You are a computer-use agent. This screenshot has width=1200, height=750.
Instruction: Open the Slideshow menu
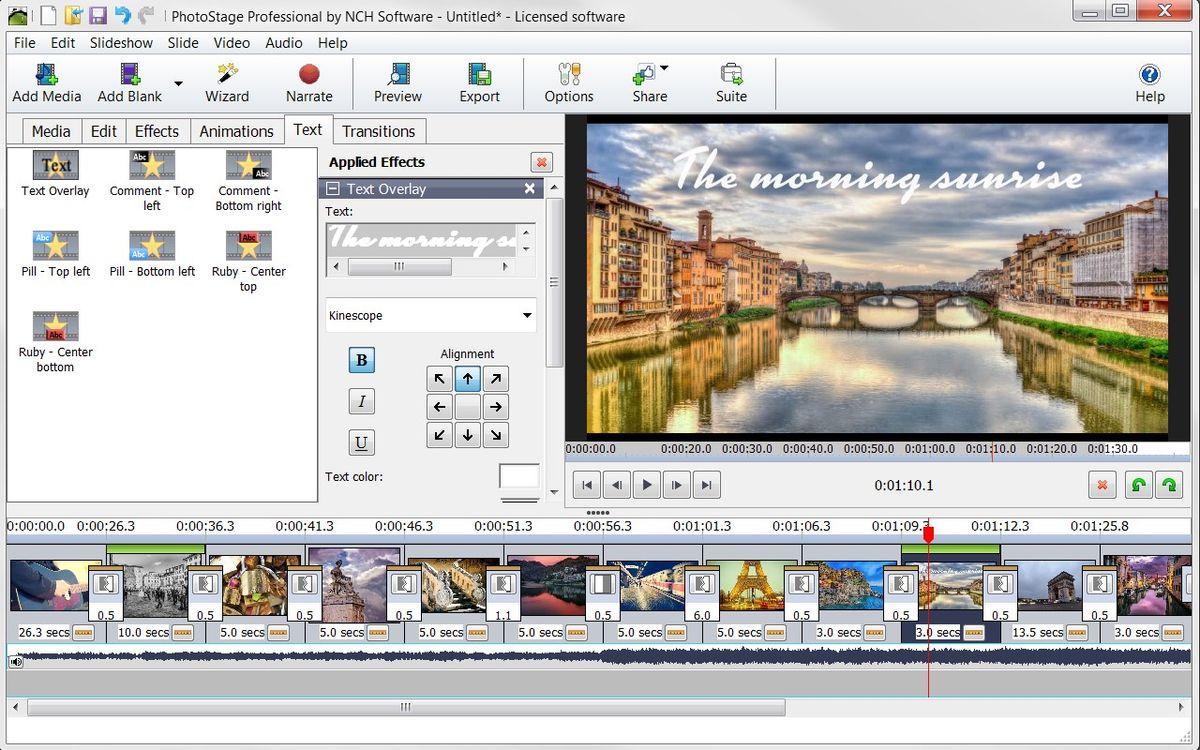121,43
